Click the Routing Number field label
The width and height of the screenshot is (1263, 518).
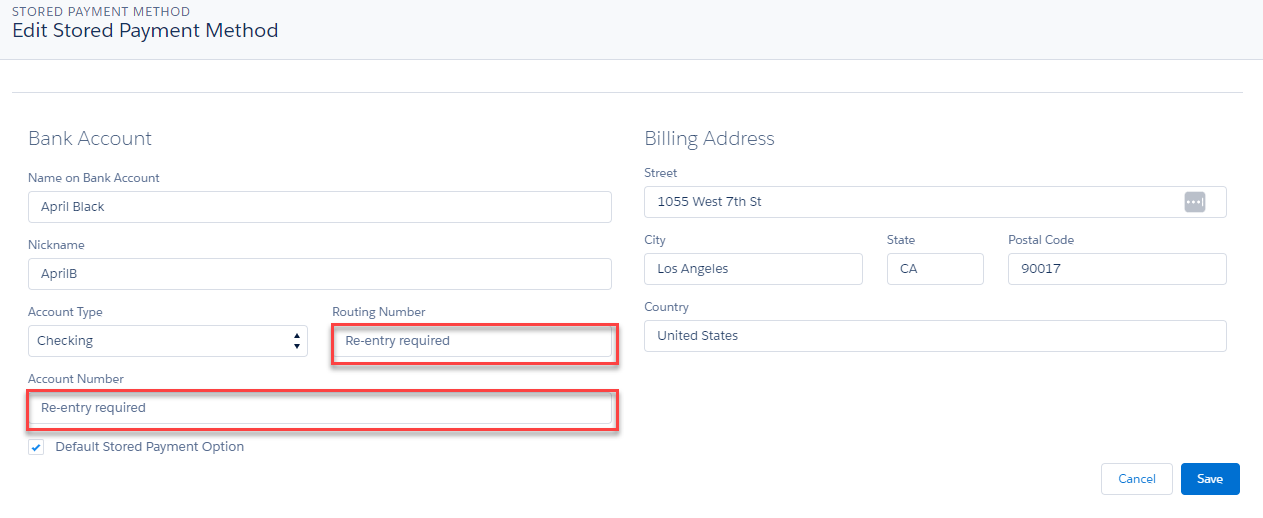pyautogui.click(x=379, y=312)
